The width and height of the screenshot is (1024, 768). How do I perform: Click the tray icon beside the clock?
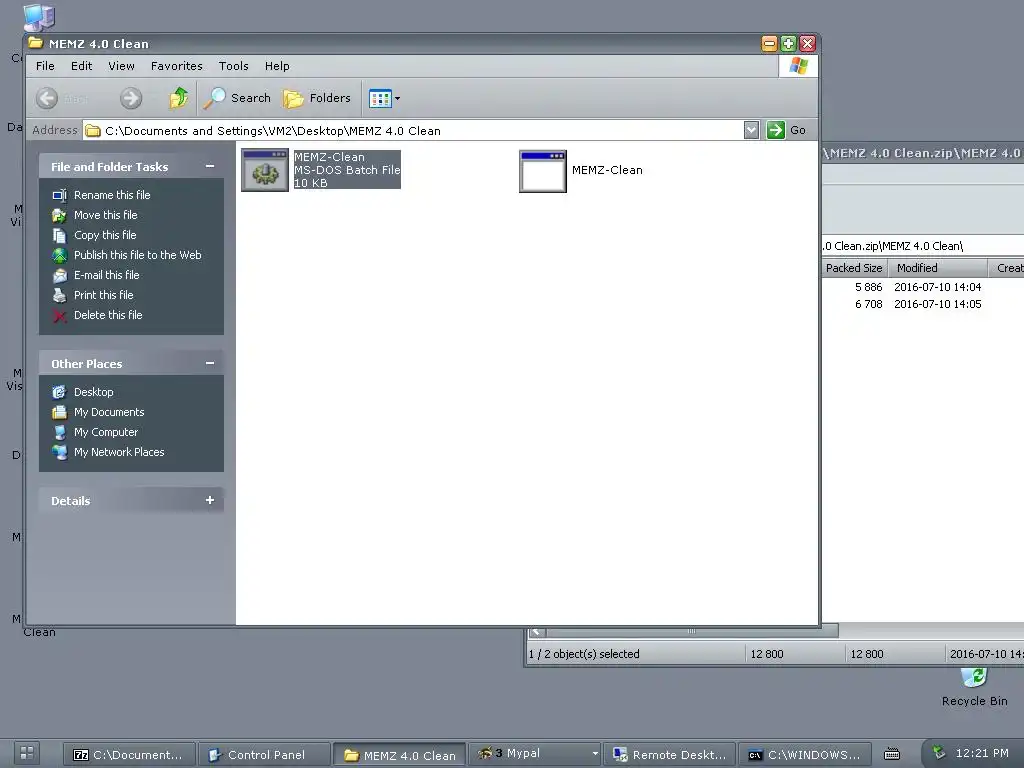pyautogui.click(x=938, y=753)
